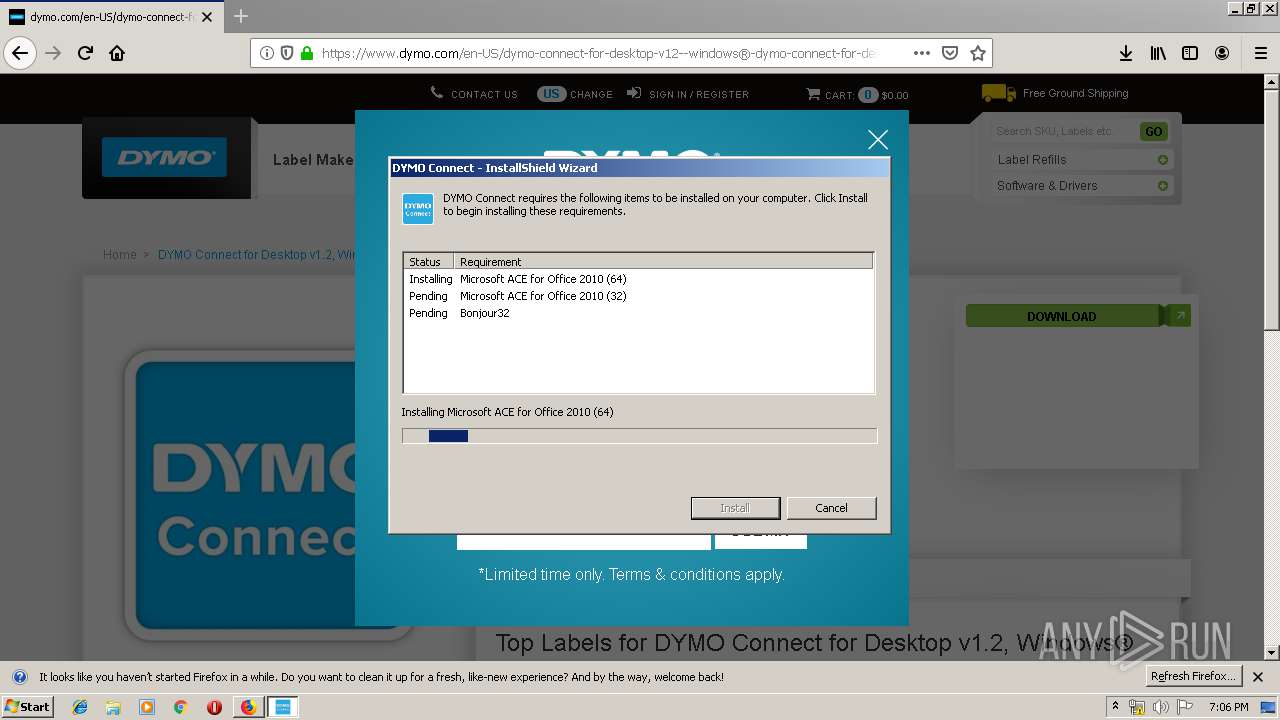The height and width of the screenshot is (720, 1280).
Task: Open the Firefox account icon
Action: (x=1222, y=53)
